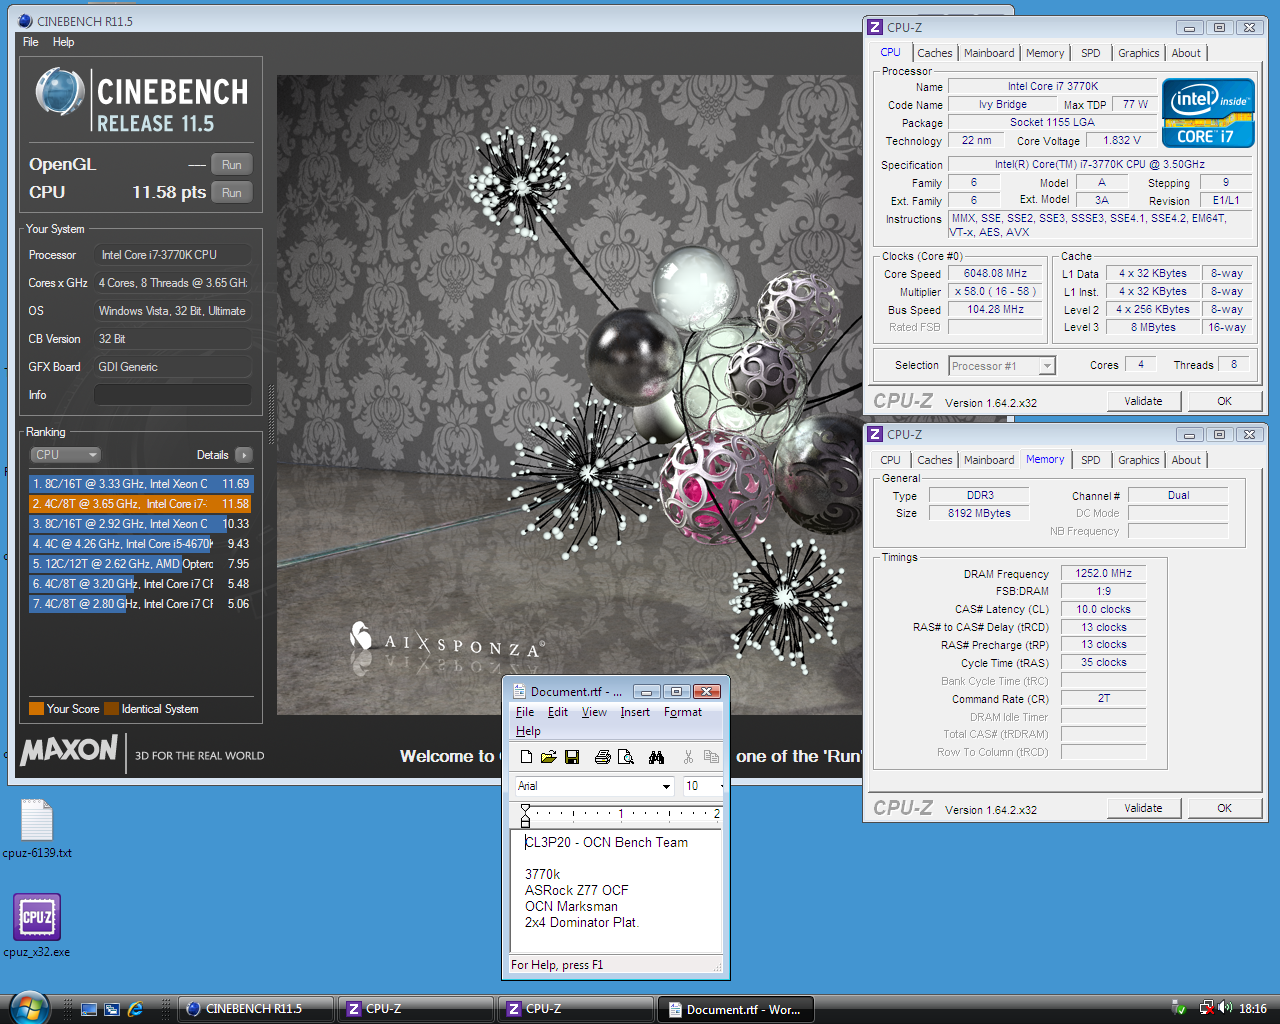Create a new document in WordPad
Screen dimensions: 1280x1024
click(526, 757)
